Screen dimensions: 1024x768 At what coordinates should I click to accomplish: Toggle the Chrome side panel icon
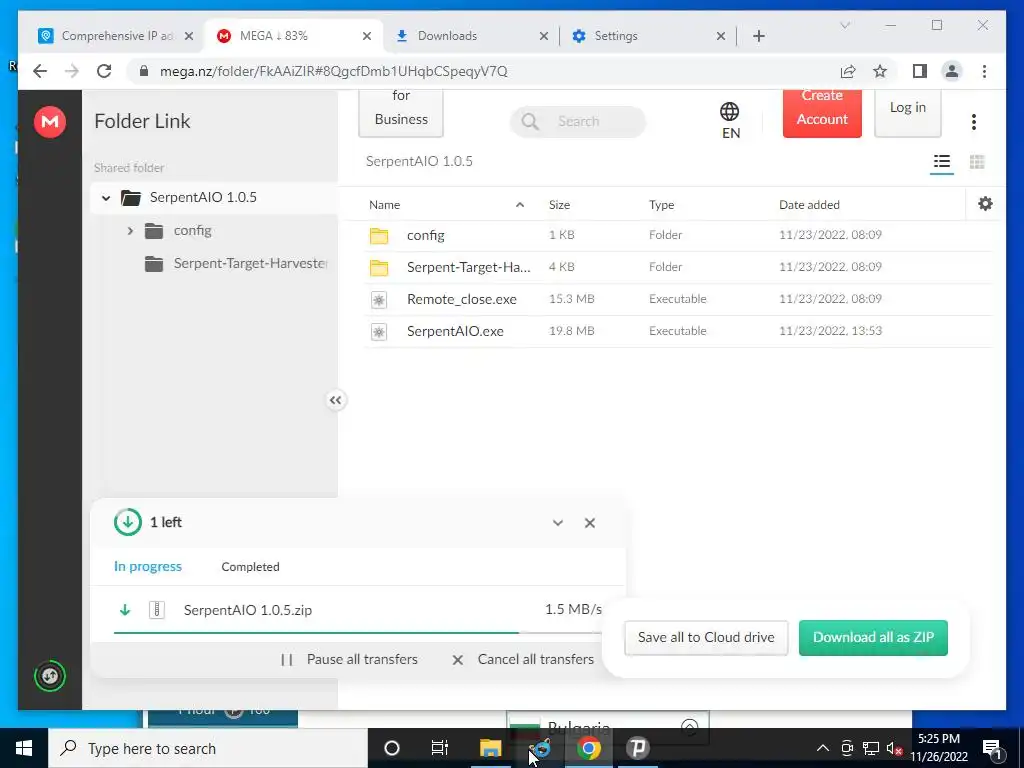point(920,71)
